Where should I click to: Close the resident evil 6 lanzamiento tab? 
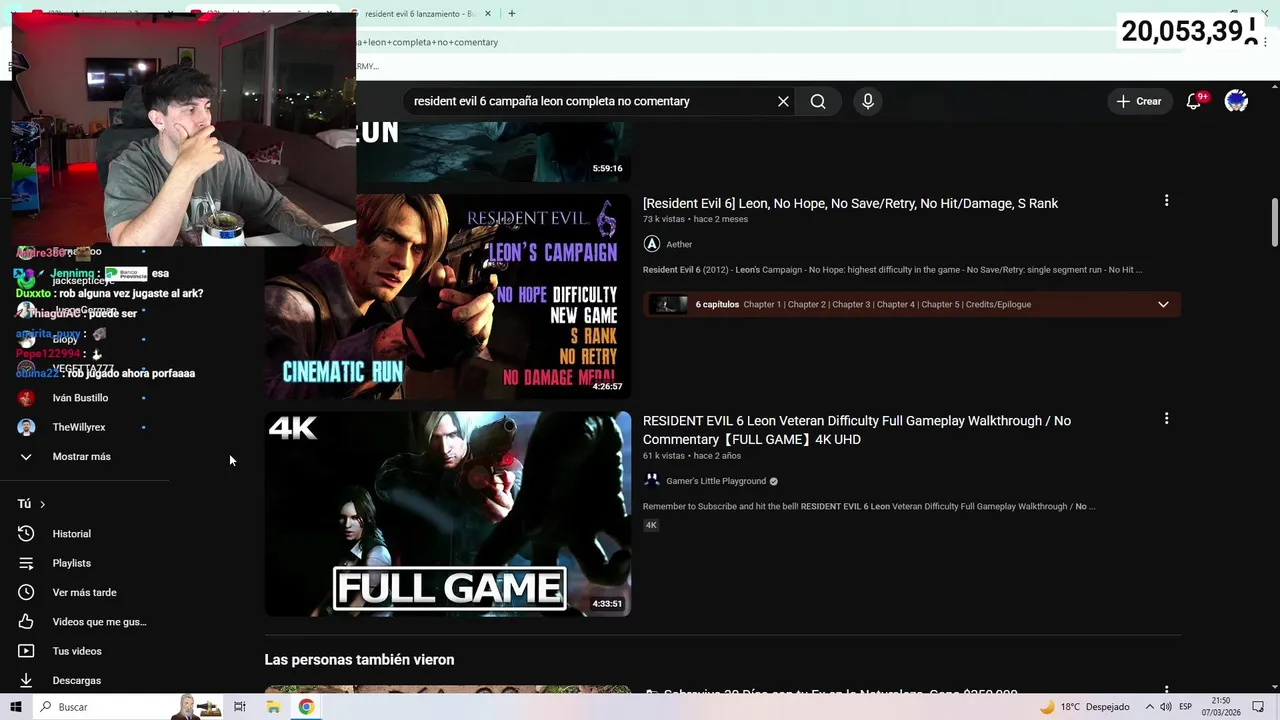tap(488, 14)
